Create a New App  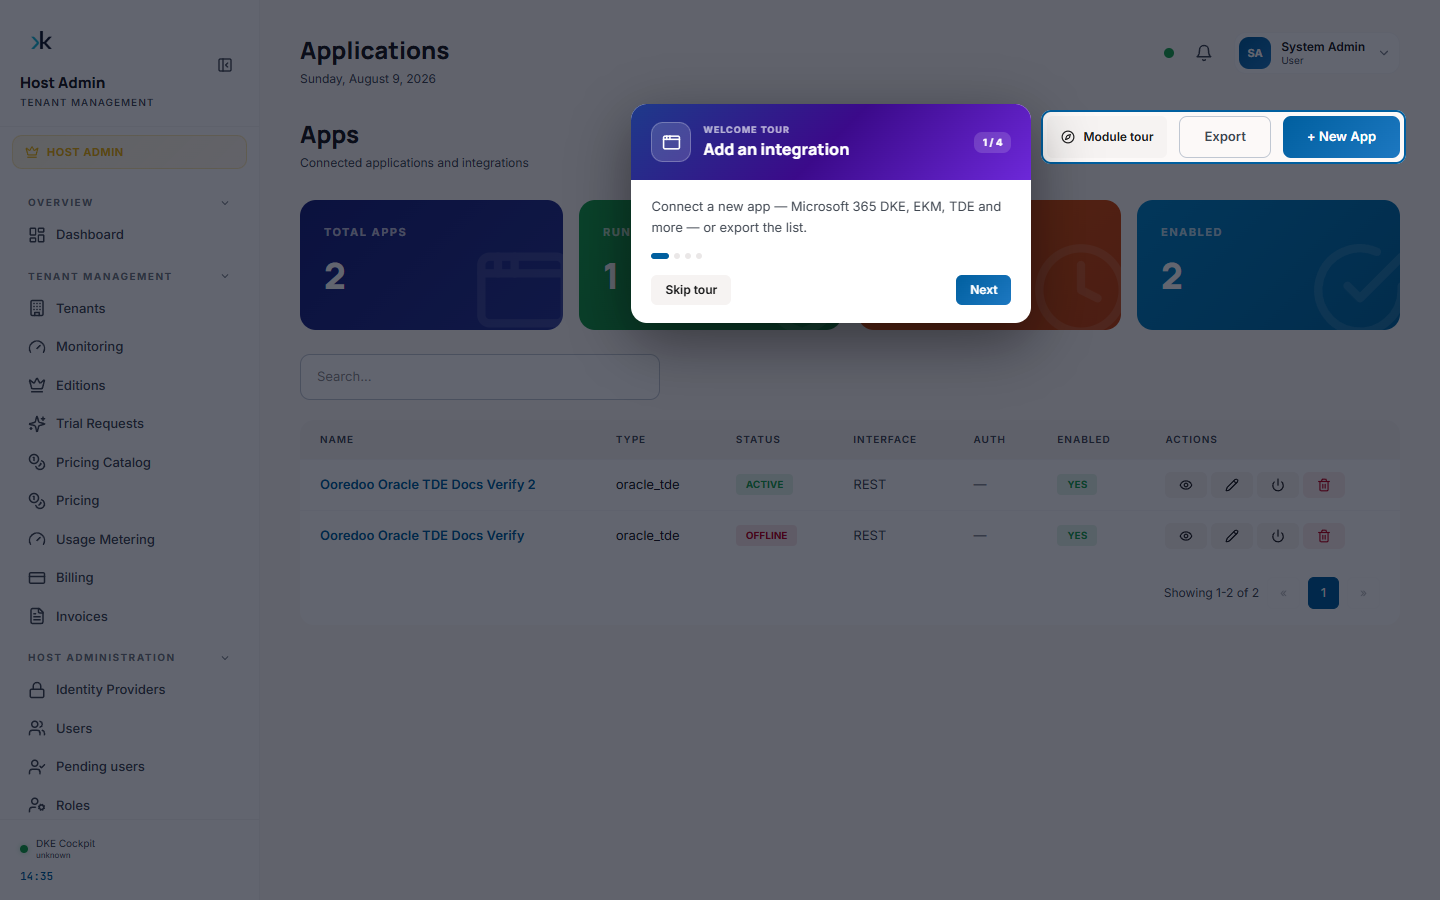pyautogui.click(x=1341, y=137)
